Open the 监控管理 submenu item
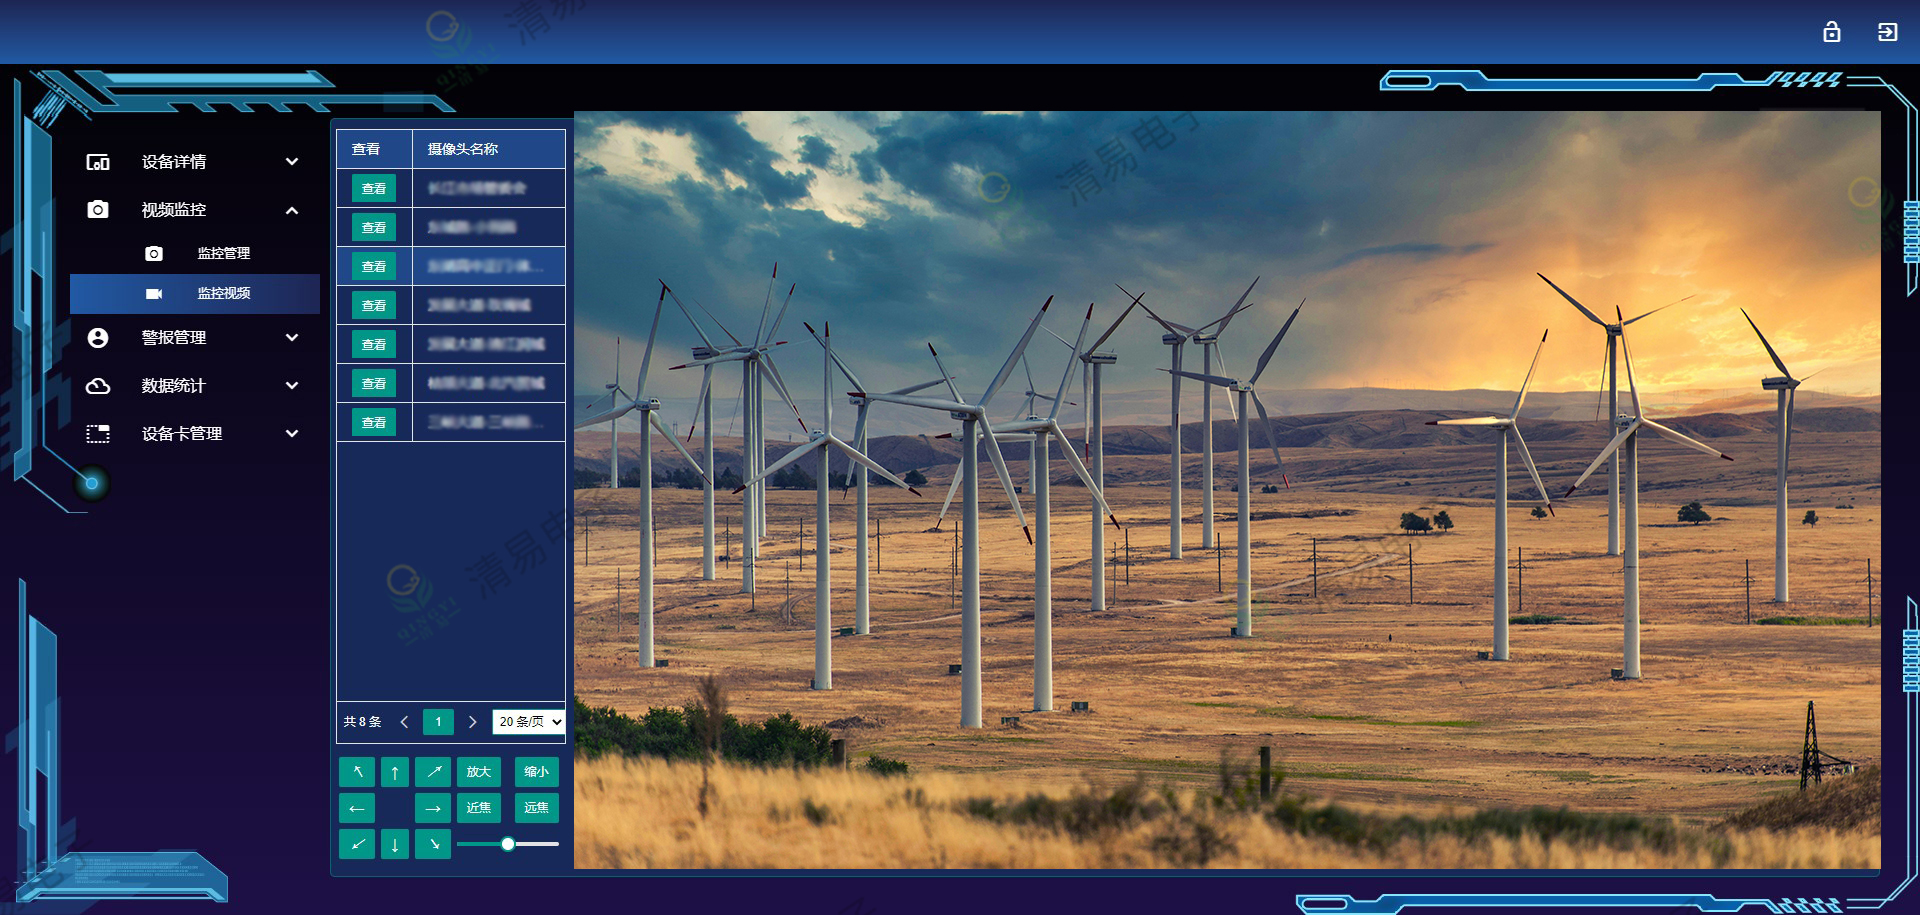 point(223,254)
